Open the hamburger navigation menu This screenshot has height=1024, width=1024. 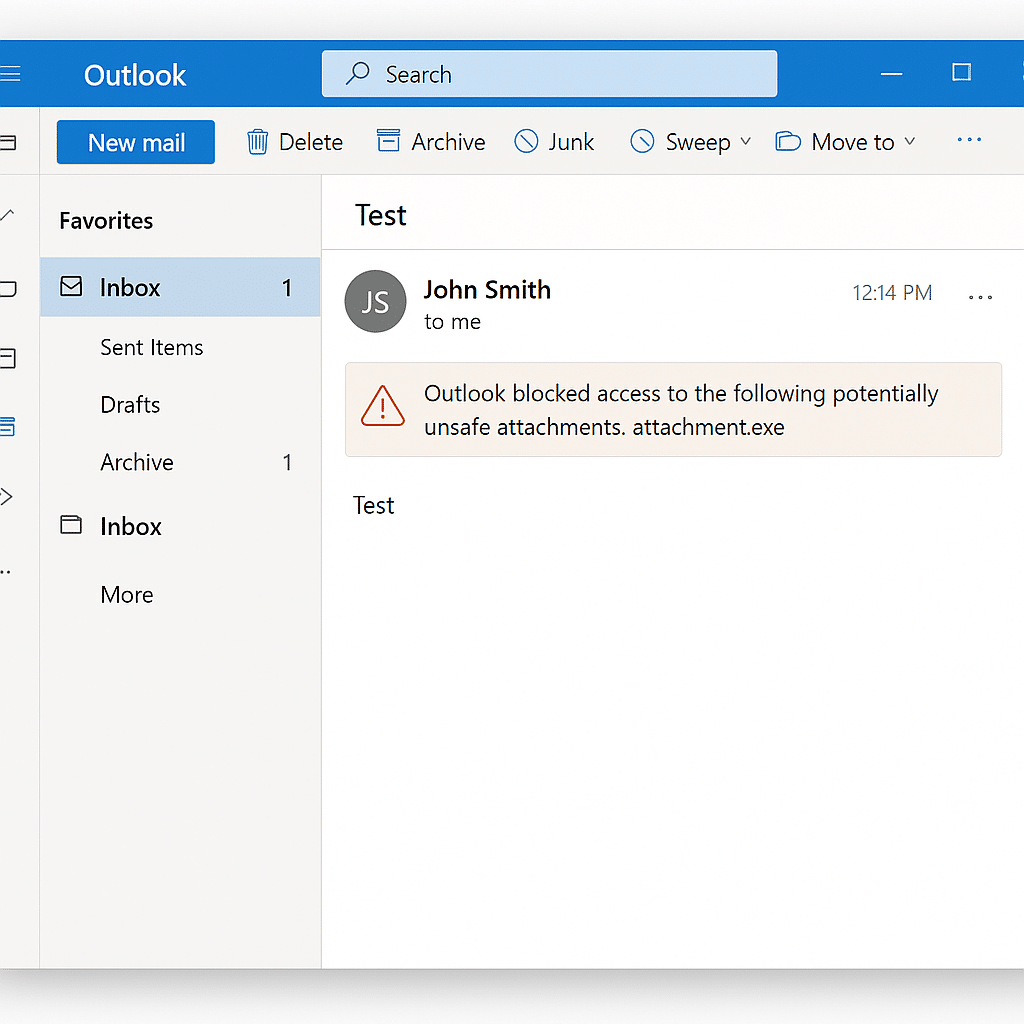click(x=10, y=74)
